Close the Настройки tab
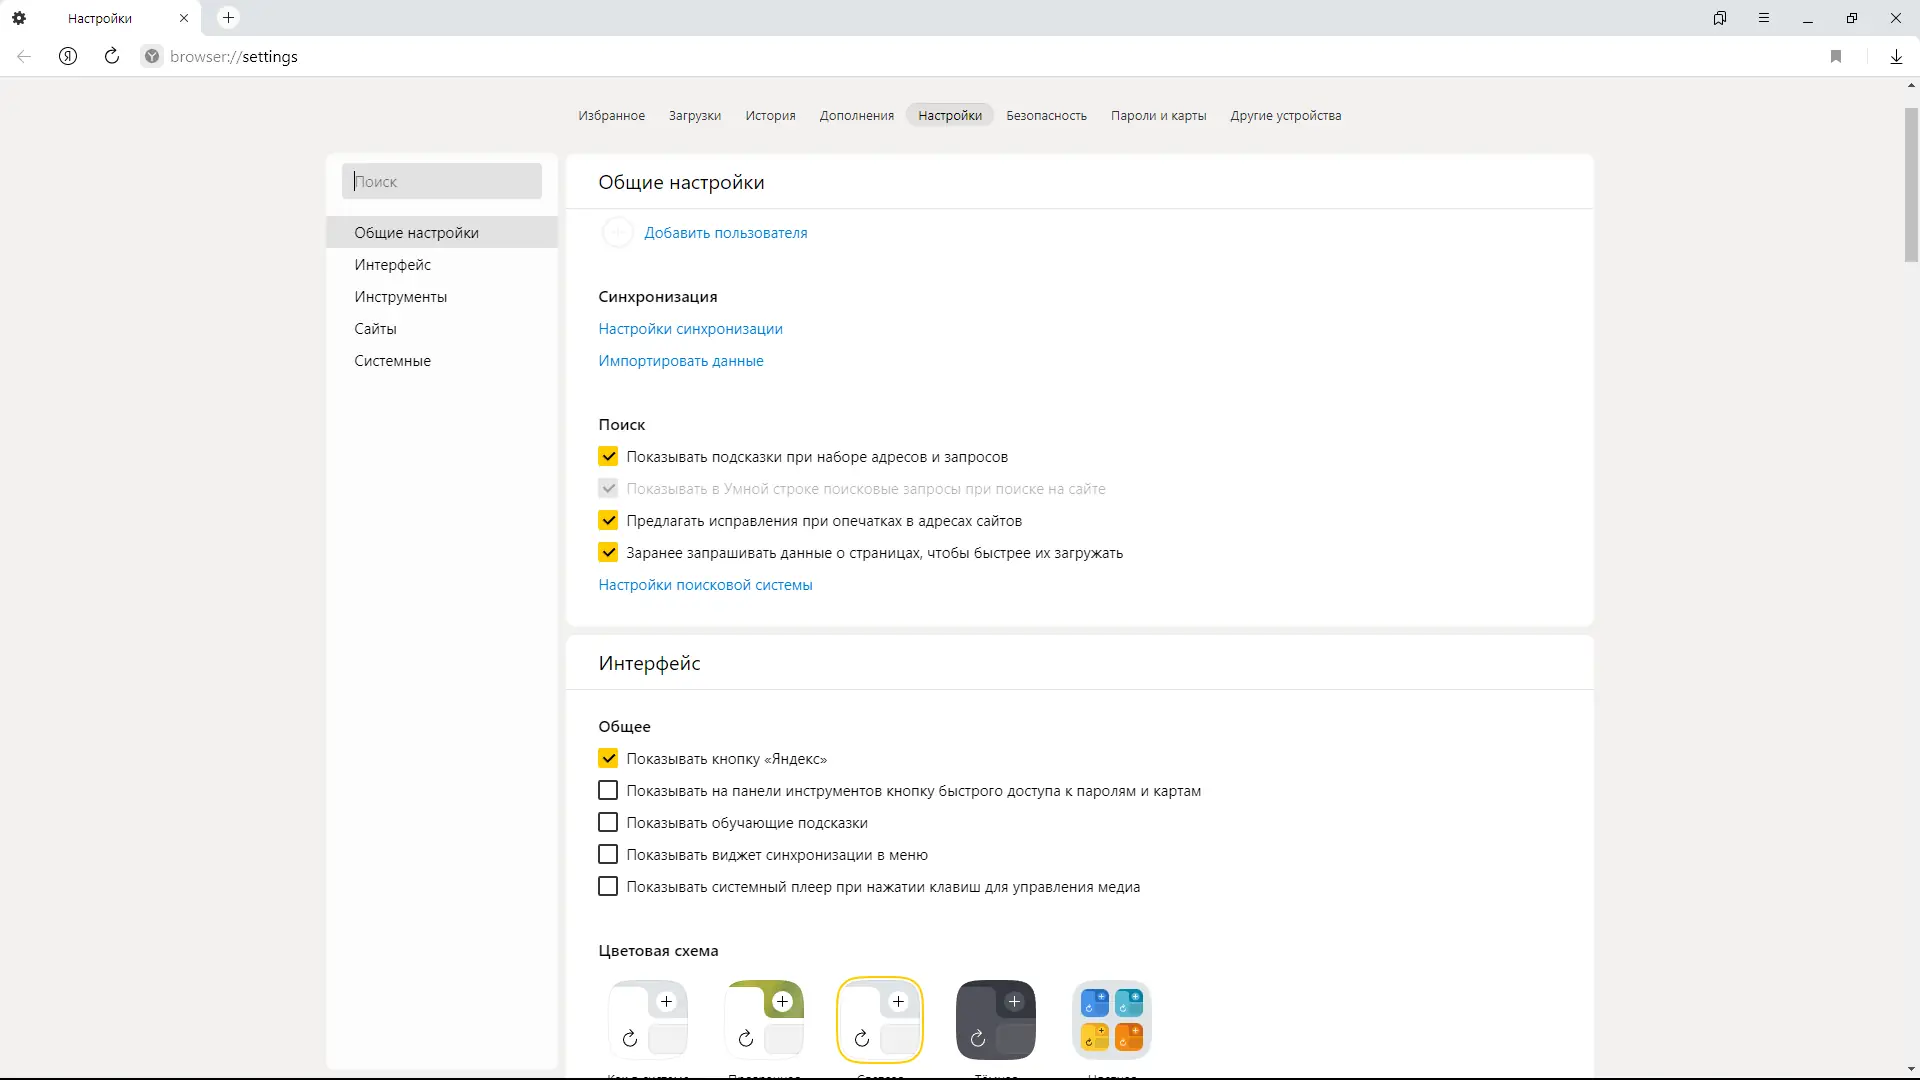The width and height of the screenshot is (1920, 1080). pyautogui.click(x=184, y=18)
